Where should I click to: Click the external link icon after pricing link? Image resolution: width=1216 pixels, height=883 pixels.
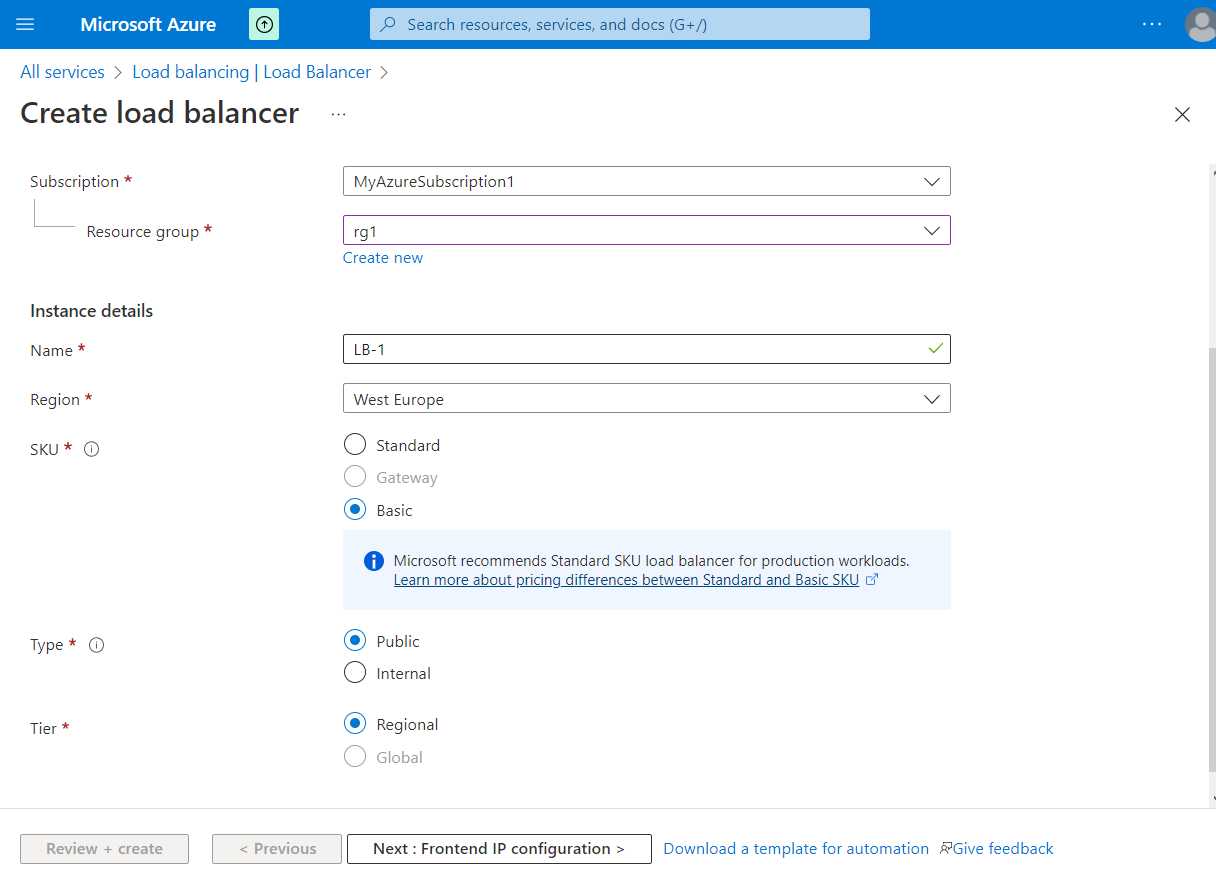coord(871,579)
